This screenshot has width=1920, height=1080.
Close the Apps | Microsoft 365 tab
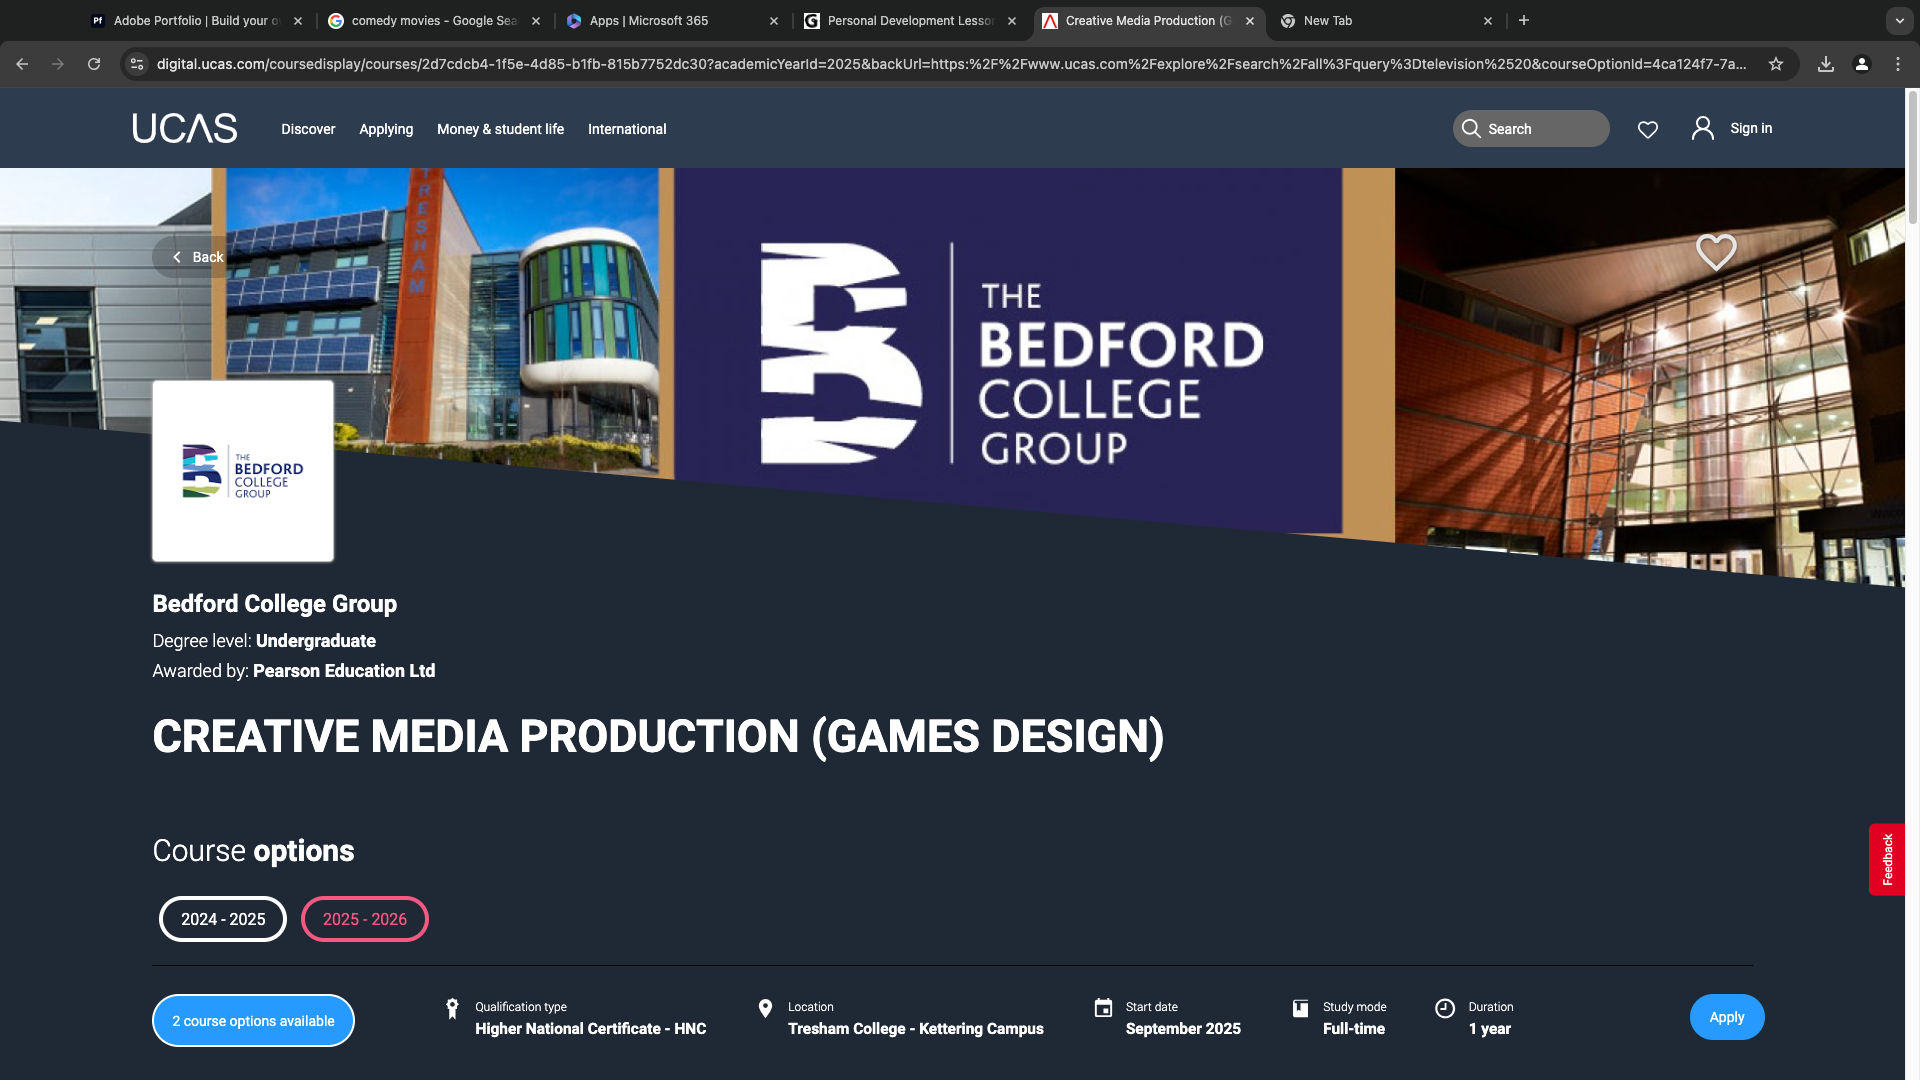point(774,21)
